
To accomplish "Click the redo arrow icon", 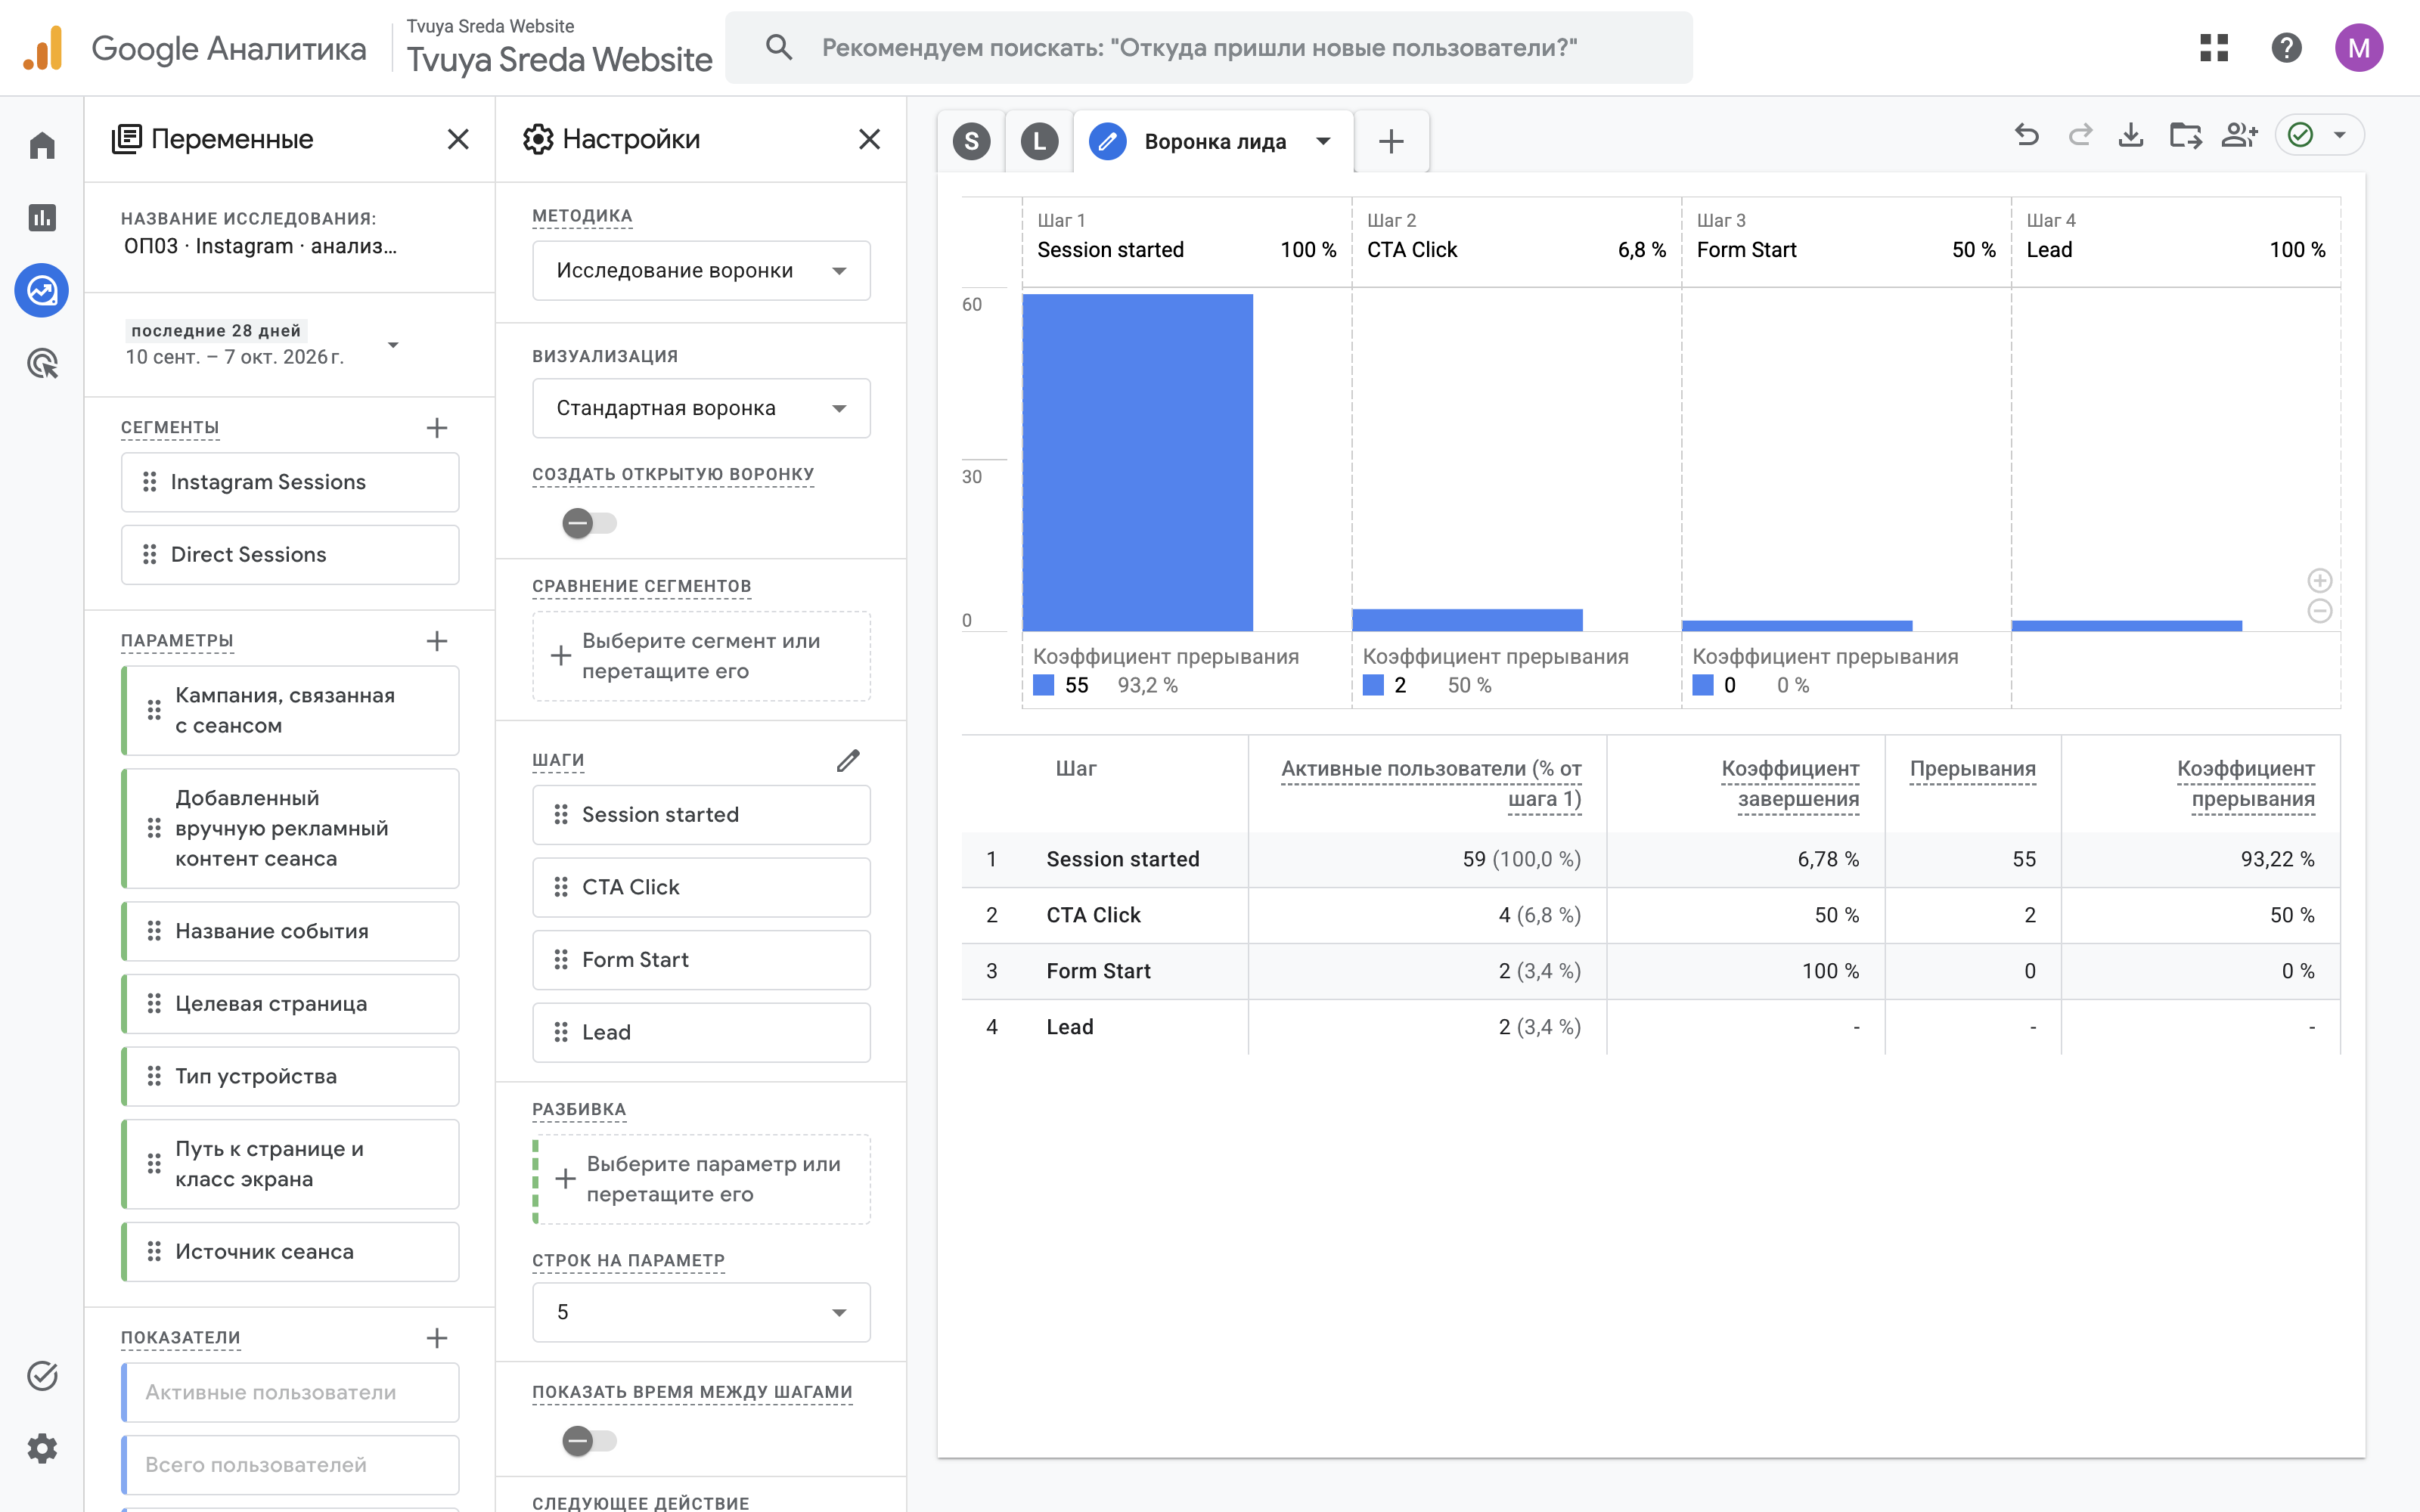I will (x=2080, y=135).
